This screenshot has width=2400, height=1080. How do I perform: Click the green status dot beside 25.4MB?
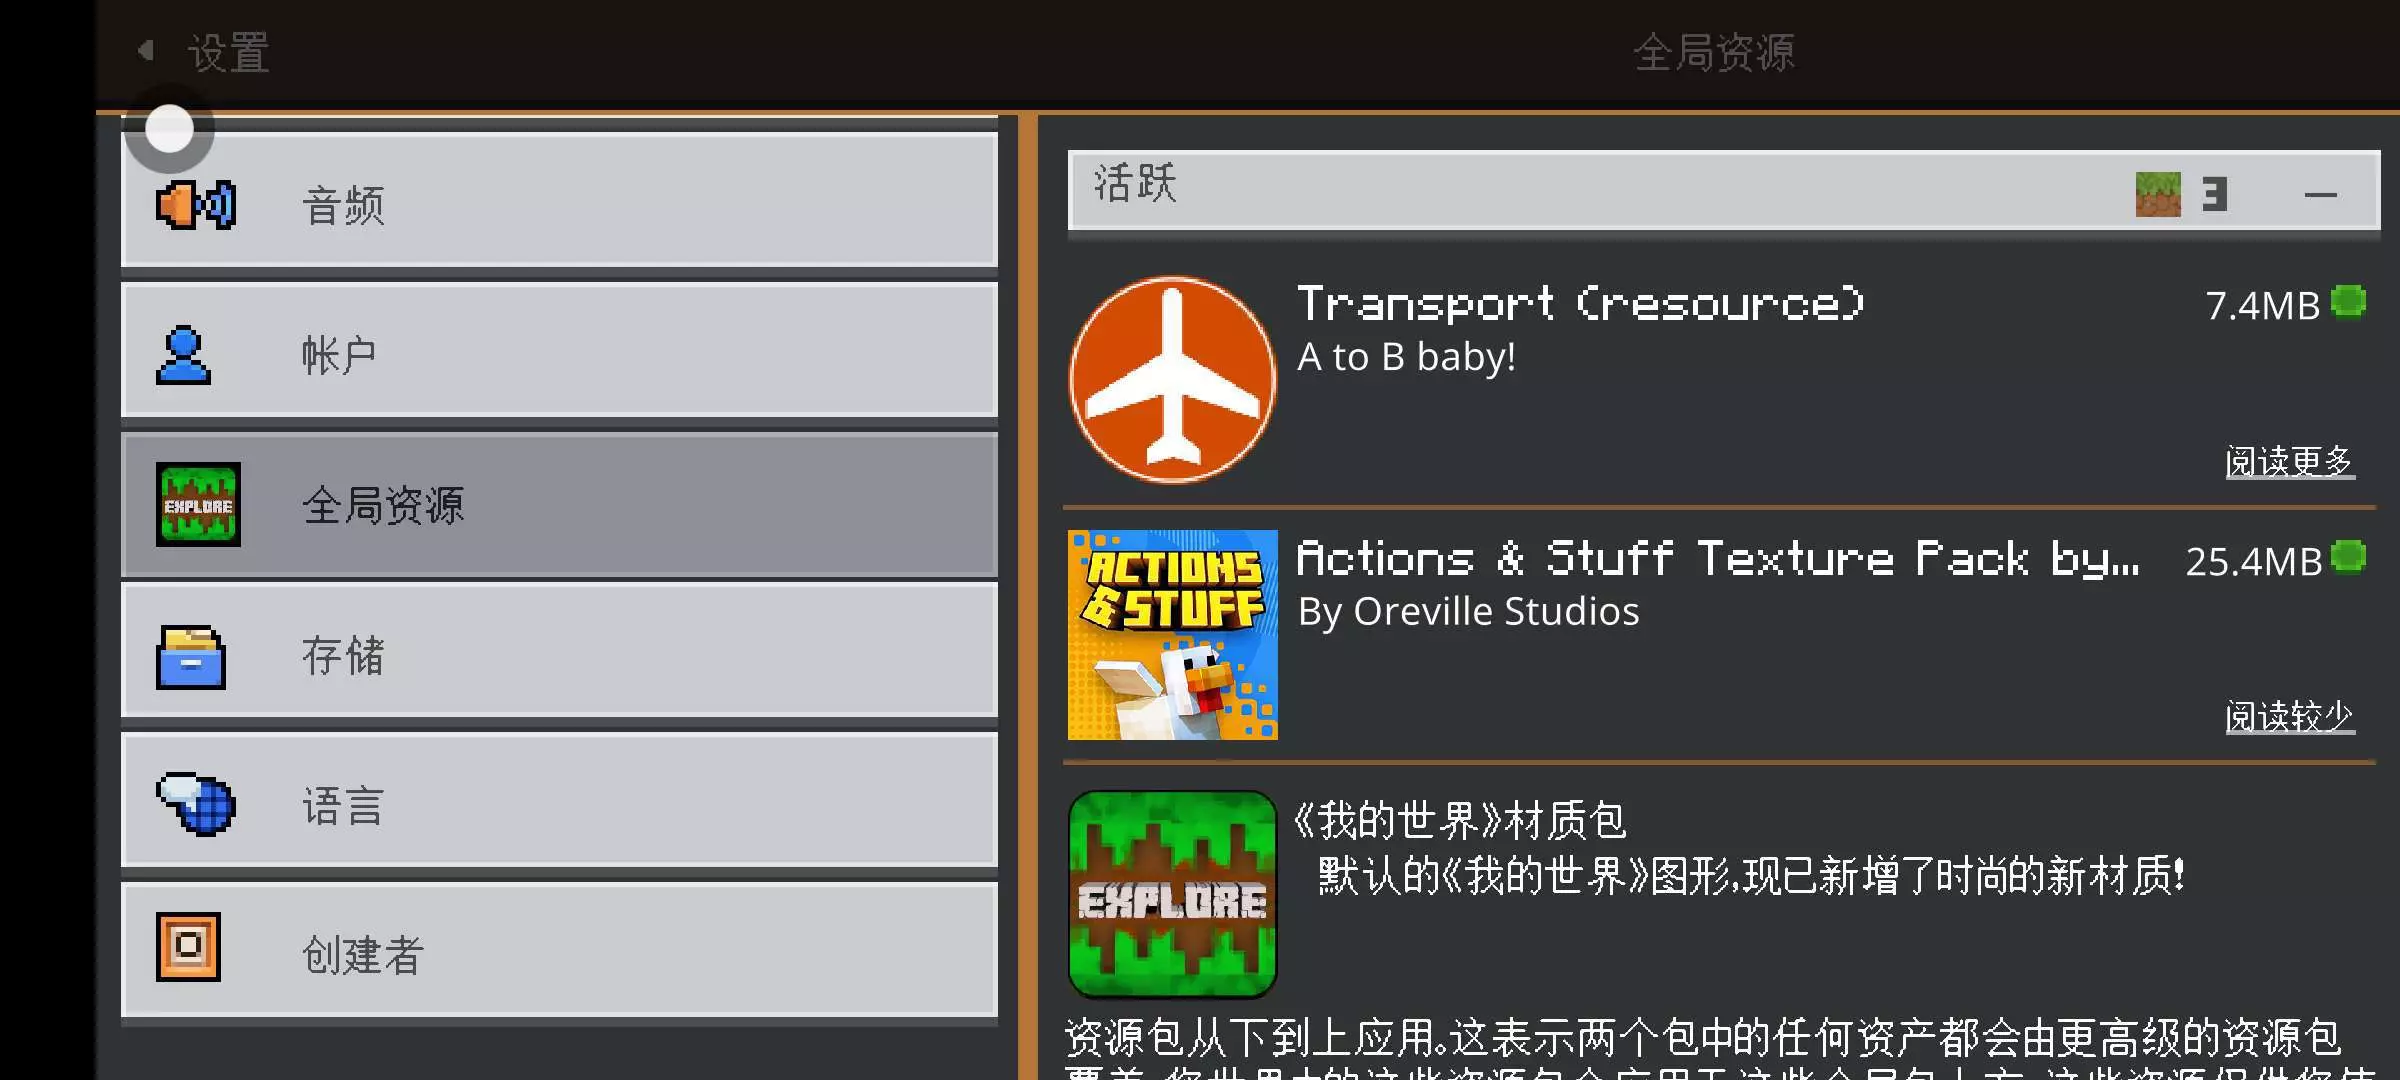click(2348, 556)
